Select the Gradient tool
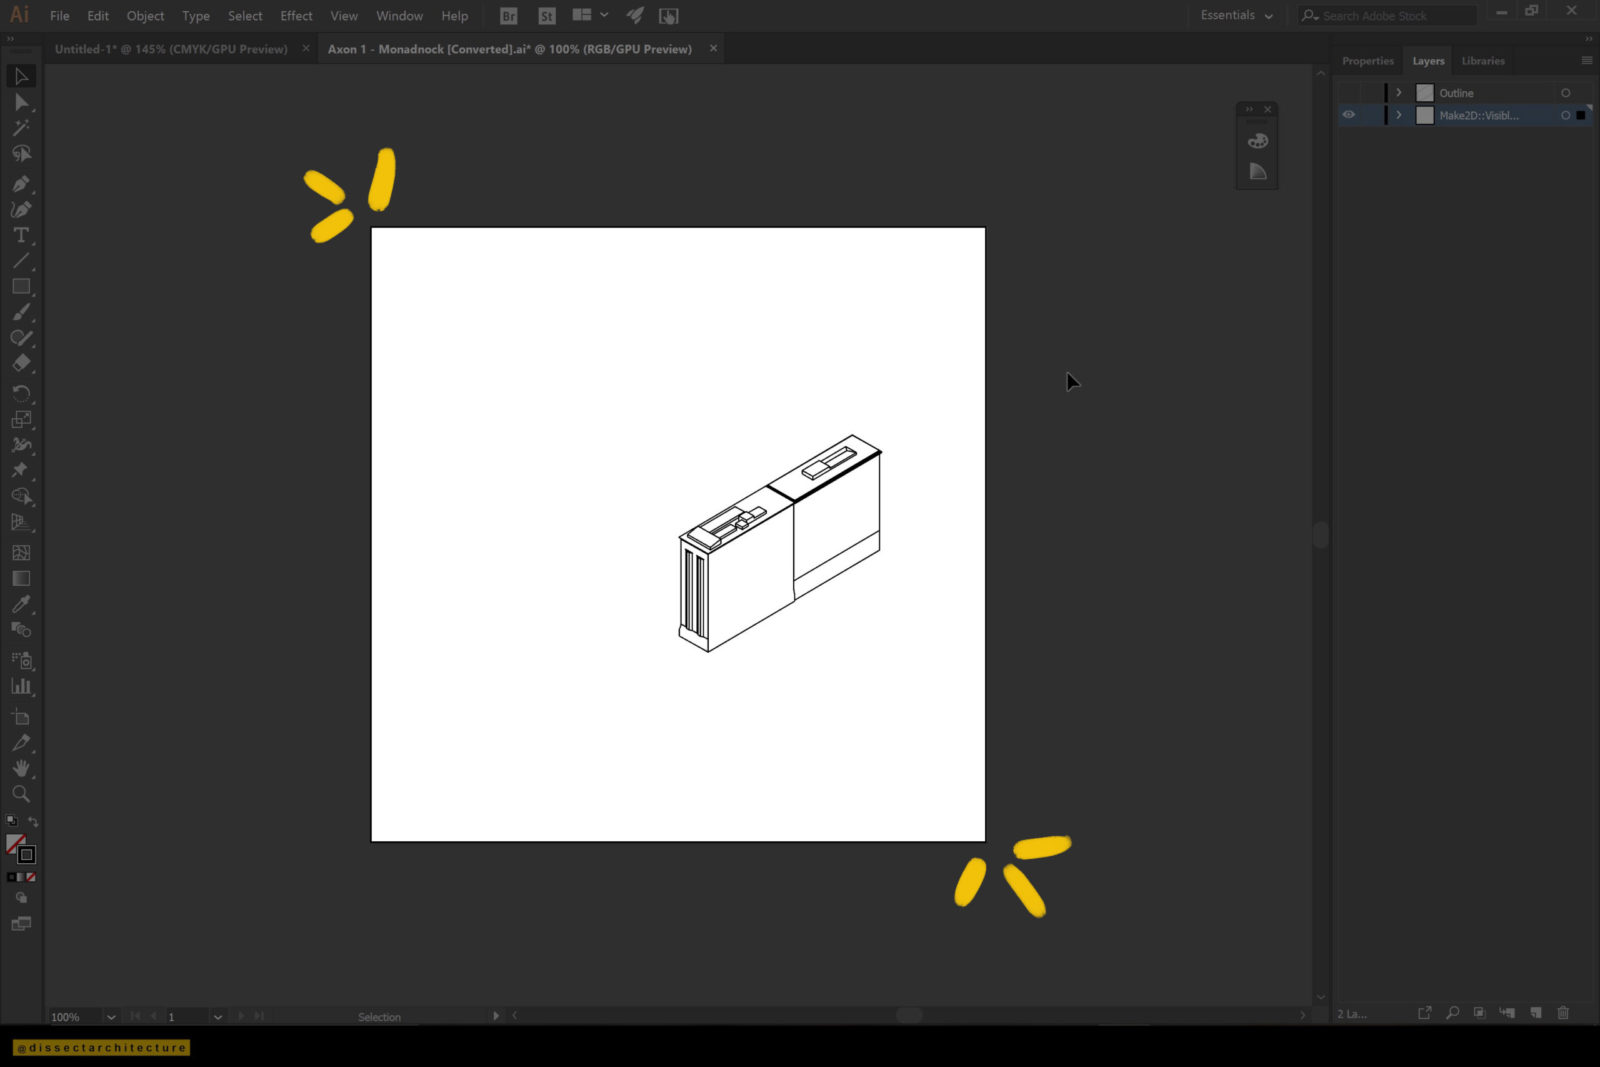This screenshot has height=1067, width=1600. pyautogui.click(x=21, y=578)
